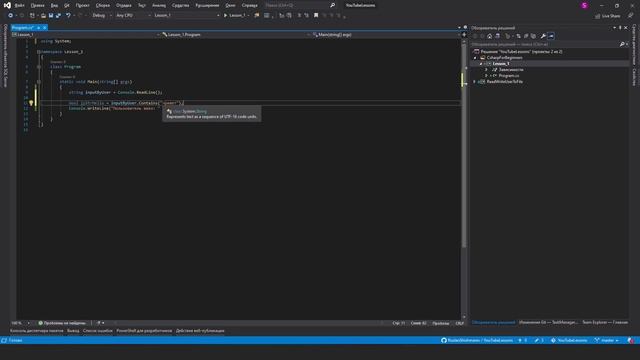The width and height of the screenshot is (640, 360).
Task: Click the navigate backward toolbar icon
Action: pyautogui.click(x=10, y=16)
